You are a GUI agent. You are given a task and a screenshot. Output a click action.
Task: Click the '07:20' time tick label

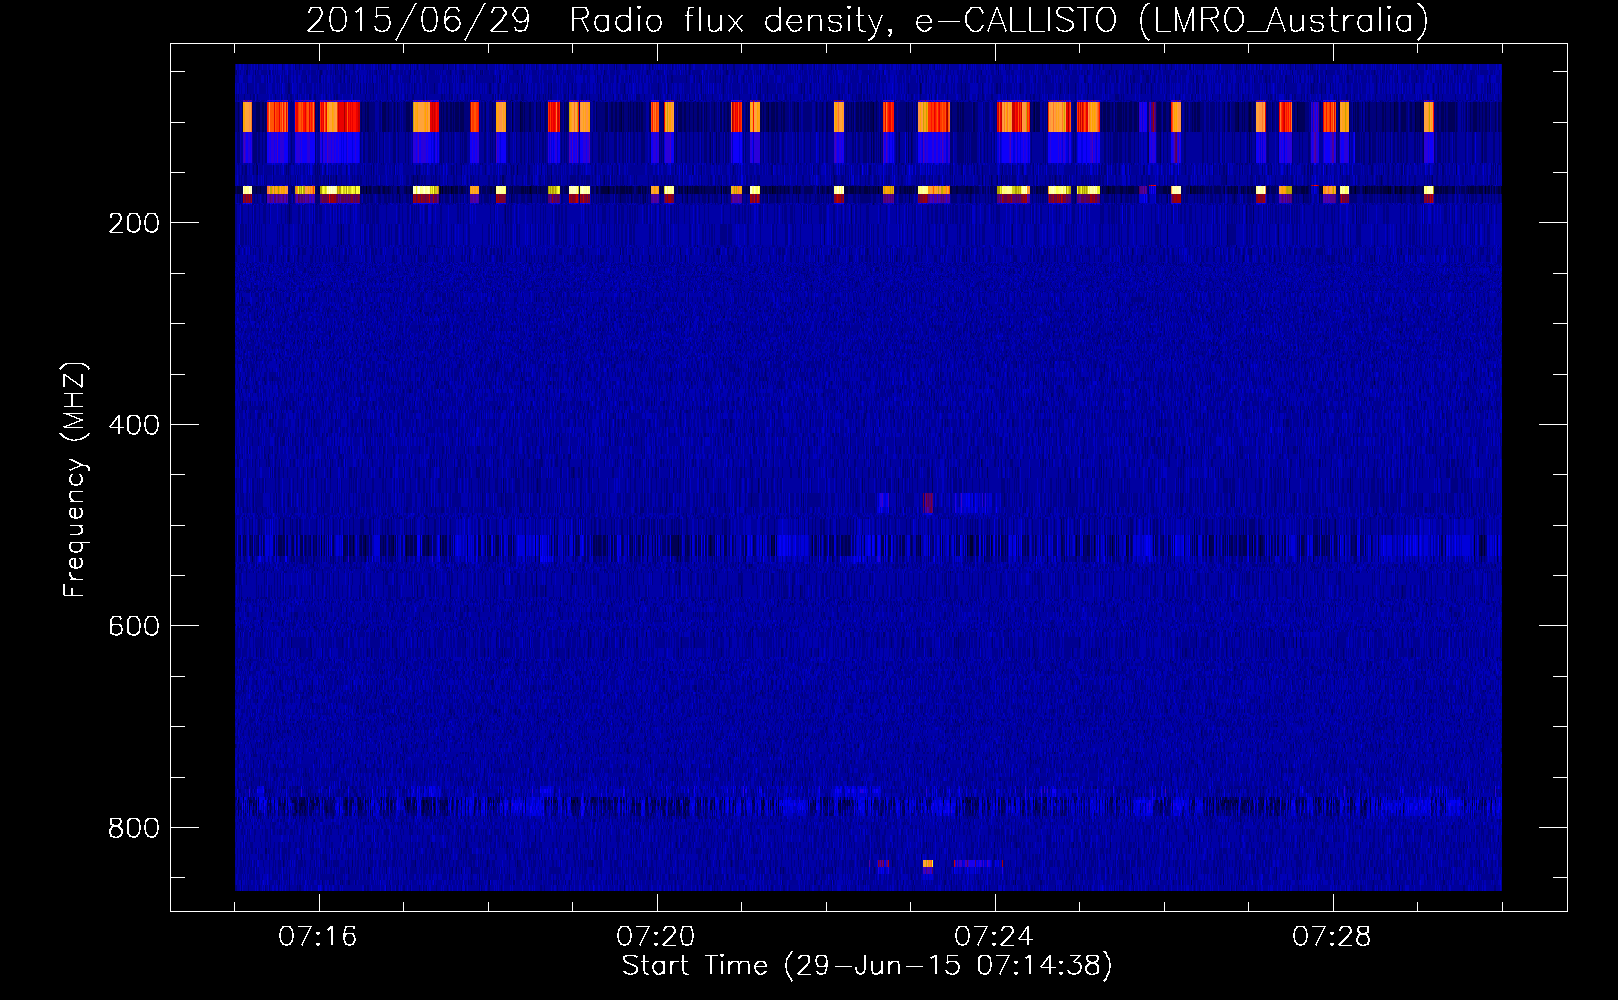click(x=656, y=936)
